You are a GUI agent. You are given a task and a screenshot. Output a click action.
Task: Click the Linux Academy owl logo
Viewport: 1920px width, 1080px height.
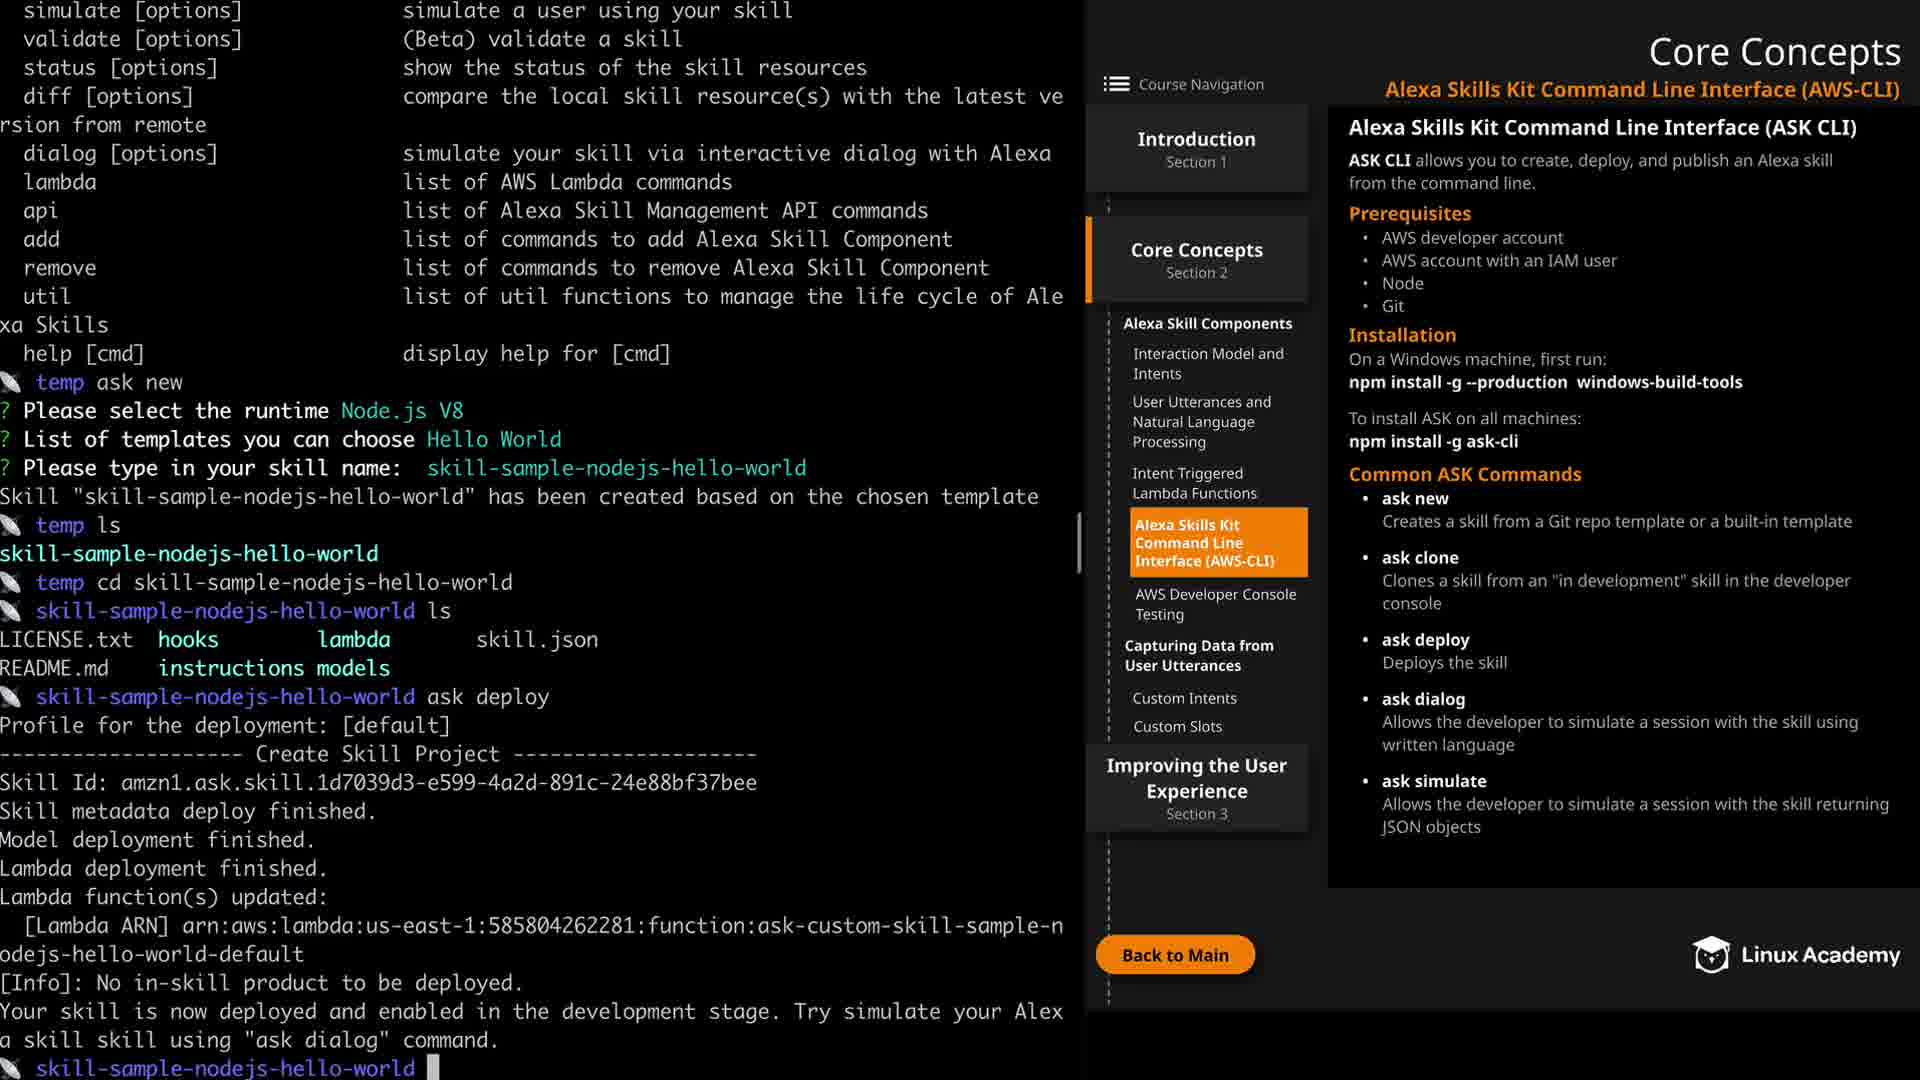[1711, 955]
